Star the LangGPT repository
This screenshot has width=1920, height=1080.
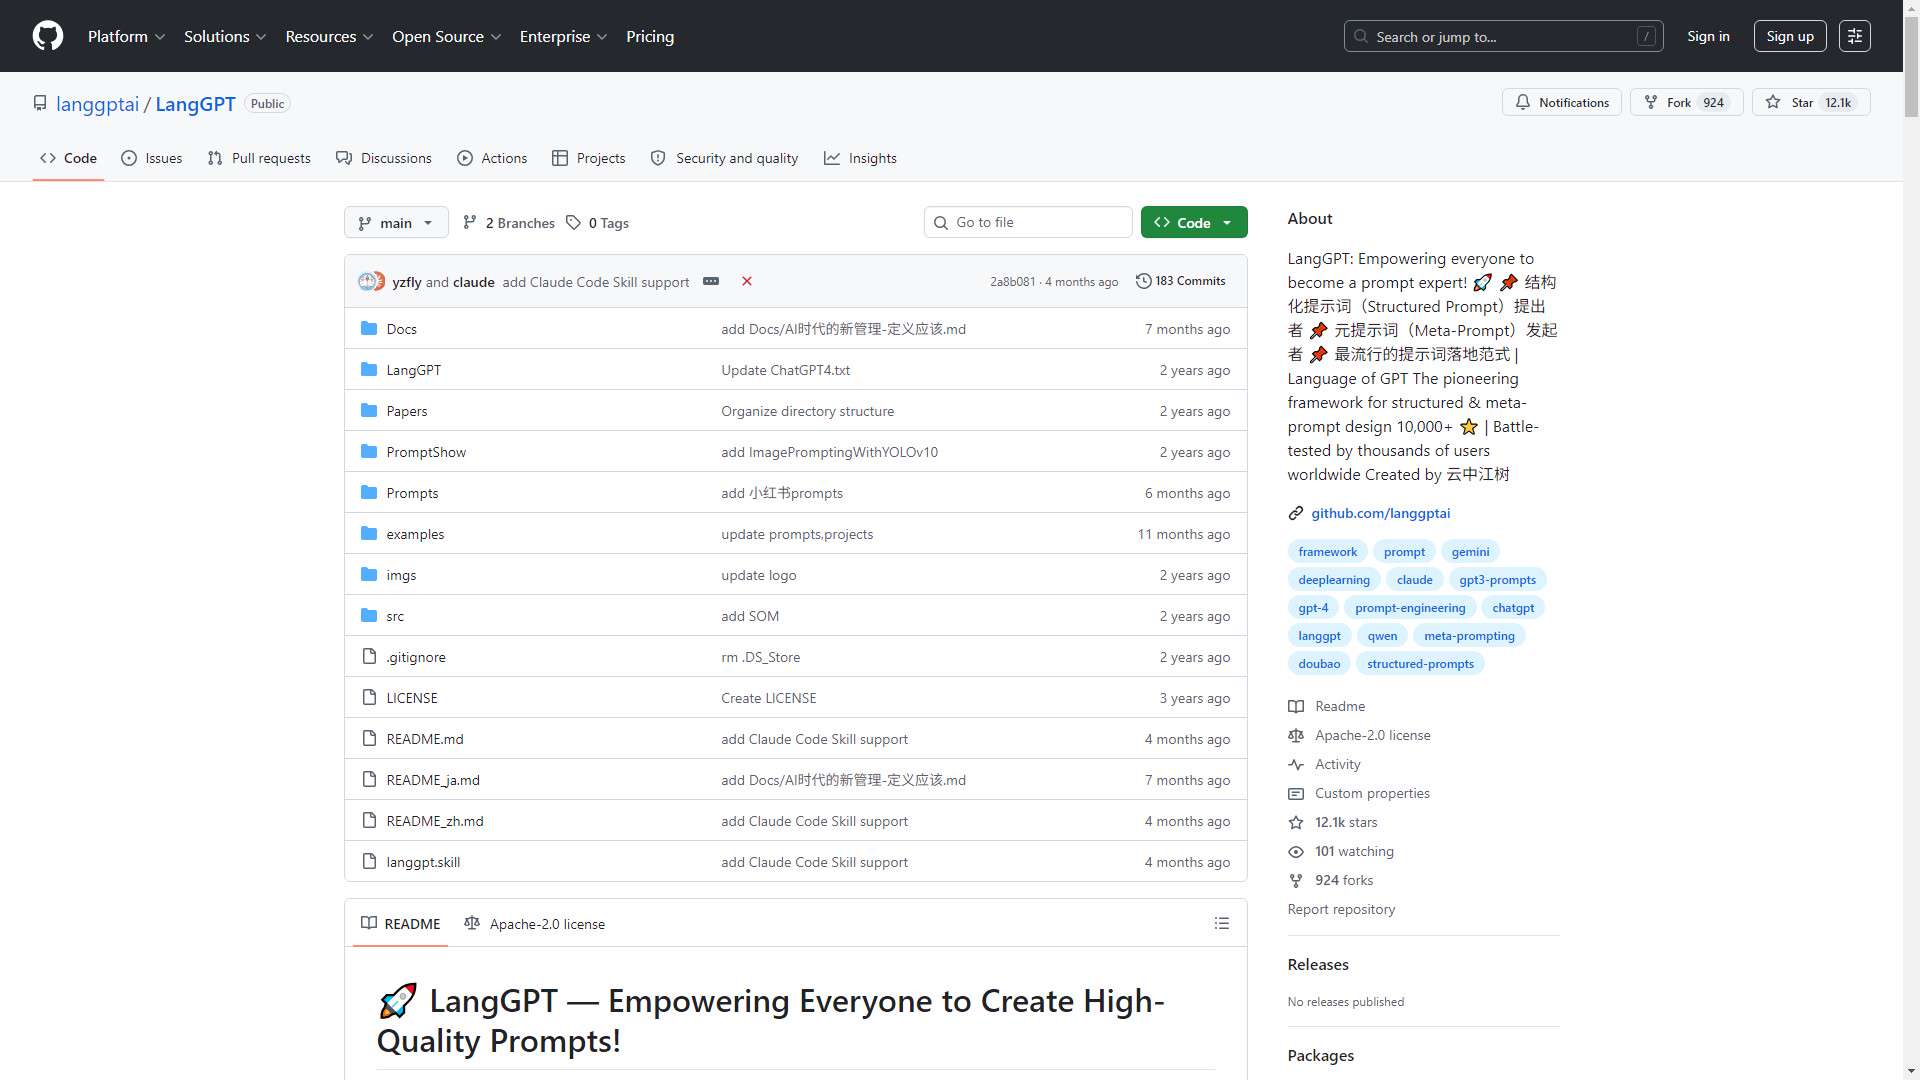pyautogui.click(x=1811, y=102)
